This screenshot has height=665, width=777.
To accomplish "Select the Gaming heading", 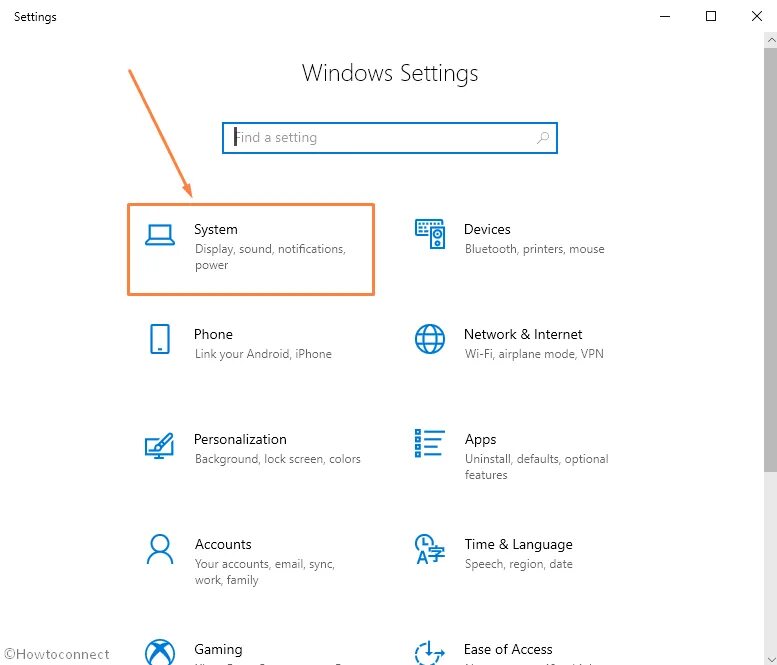I will (x=218, y=650).
